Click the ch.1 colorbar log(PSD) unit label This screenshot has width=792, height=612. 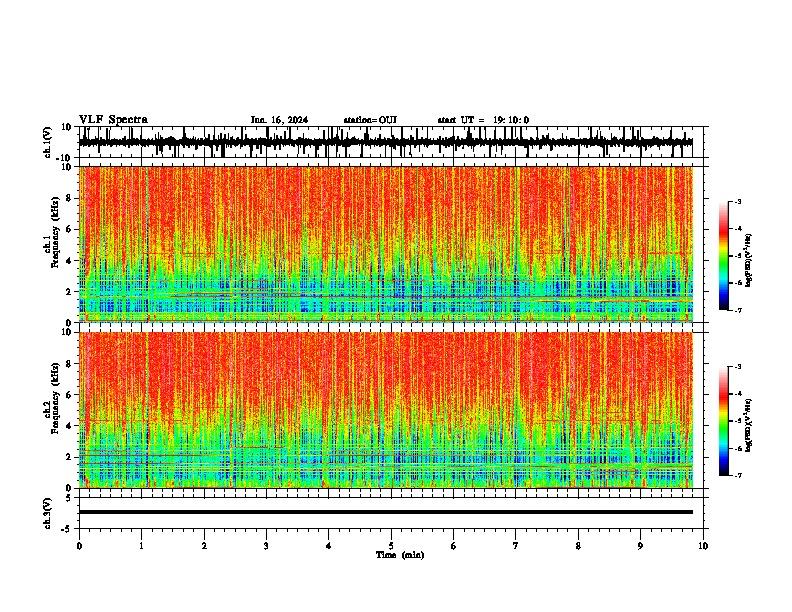[x=748, y=261]
